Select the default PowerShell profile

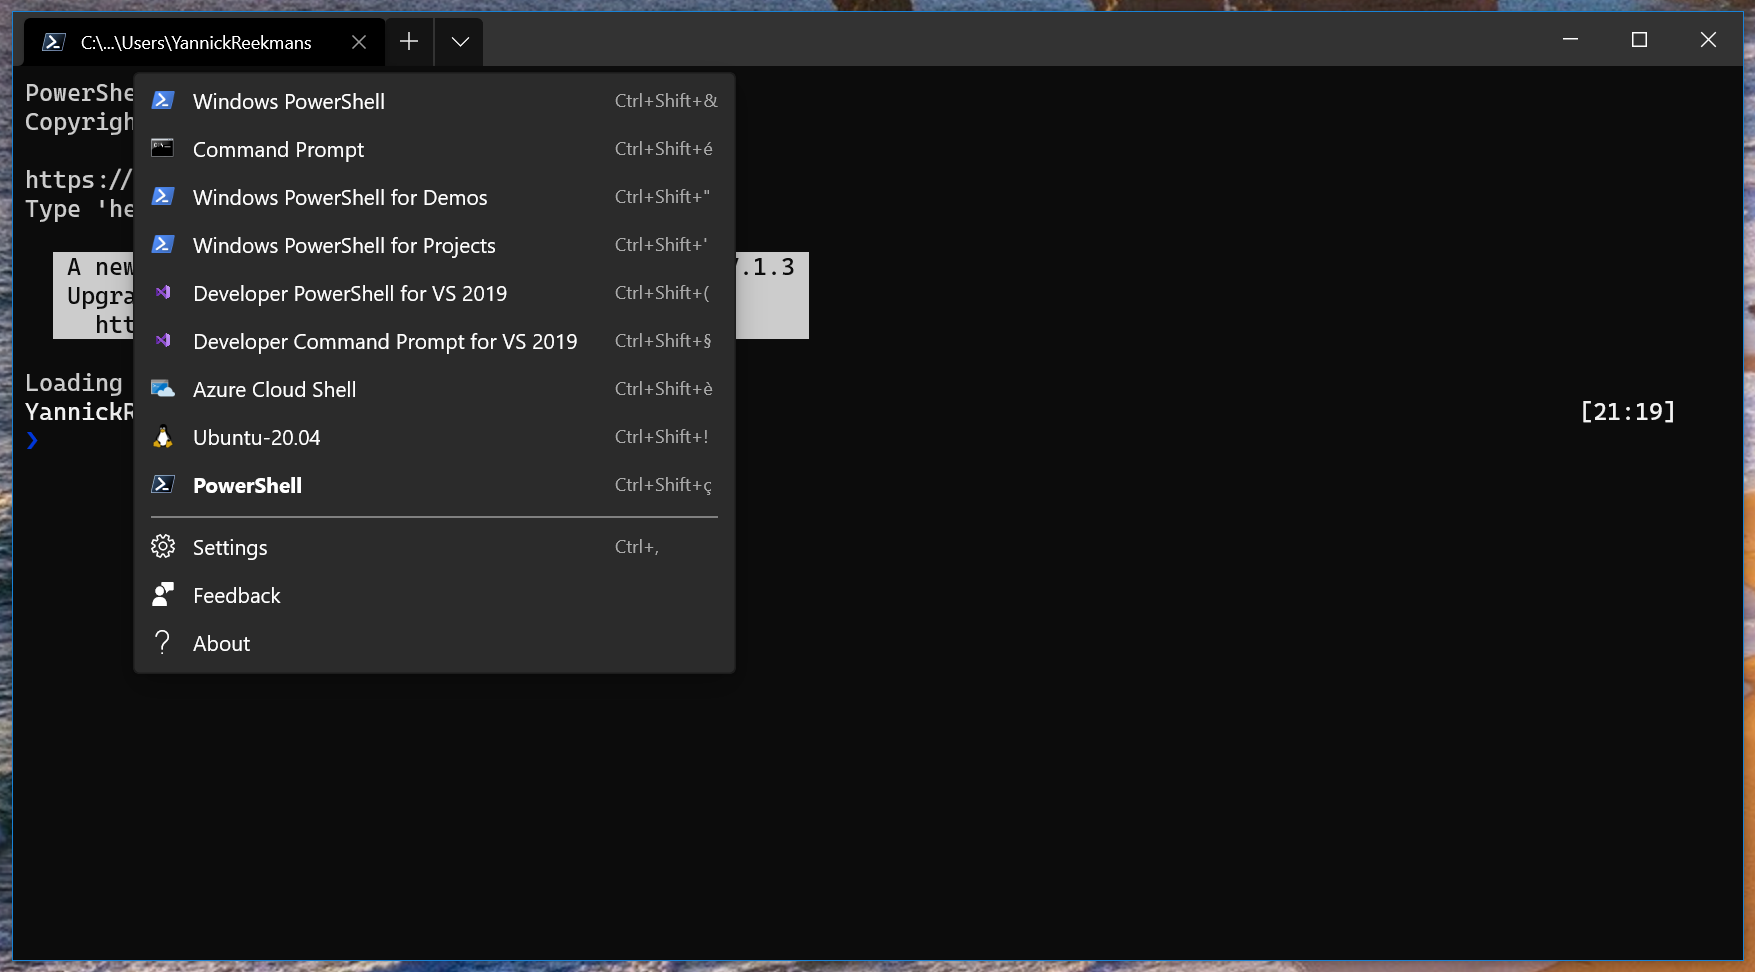point(434,485)
